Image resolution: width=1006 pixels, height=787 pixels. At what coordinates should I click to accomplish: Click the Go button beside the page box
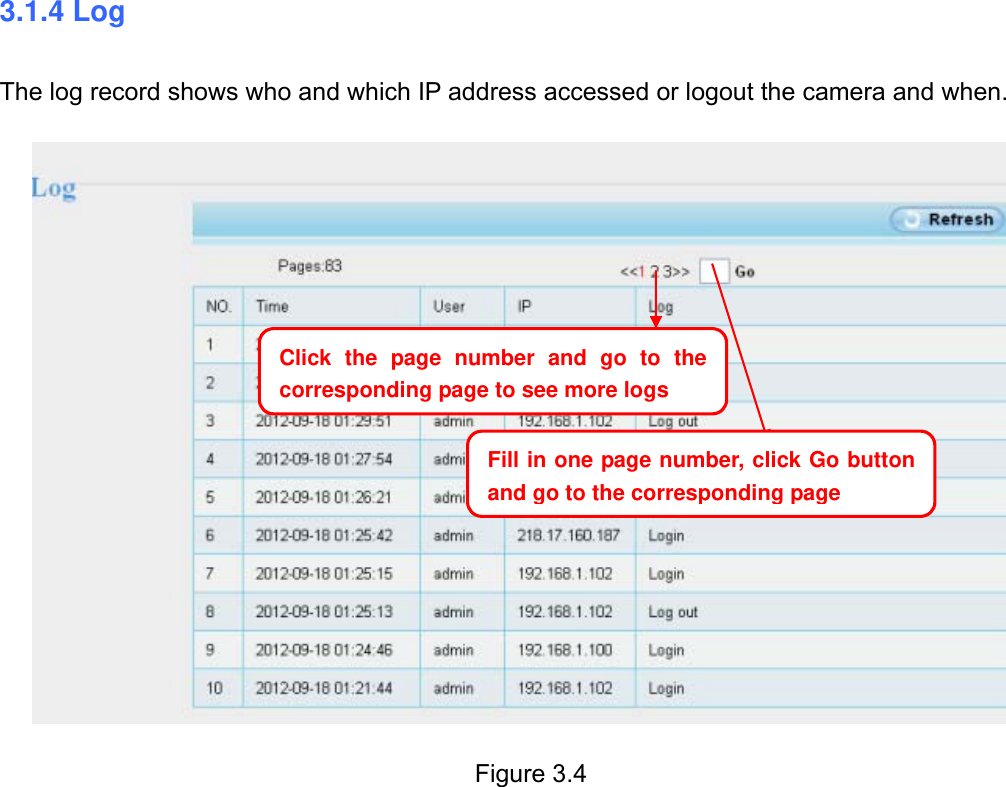click(744, 272)
